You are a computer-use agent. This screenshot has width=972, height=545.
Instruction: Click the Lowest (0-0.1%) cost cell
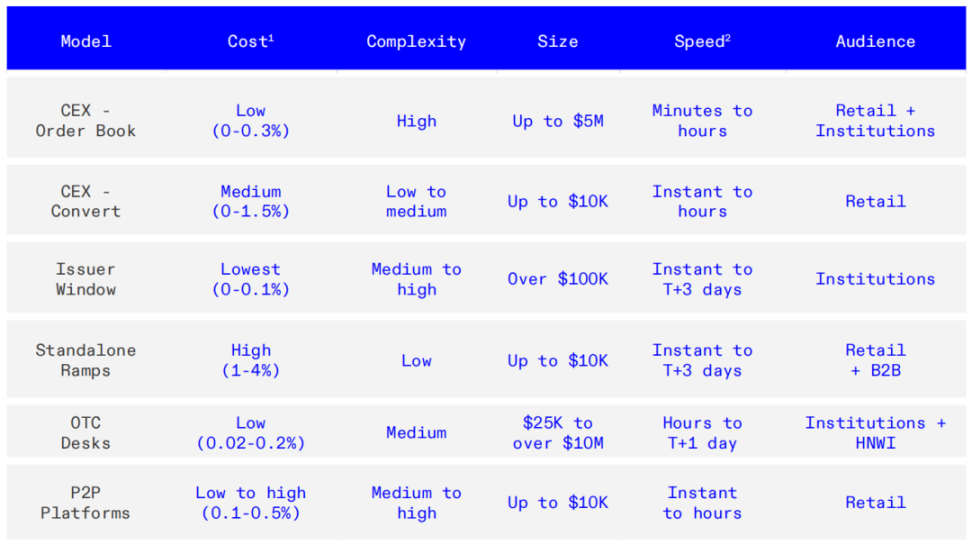pos(250,279)
